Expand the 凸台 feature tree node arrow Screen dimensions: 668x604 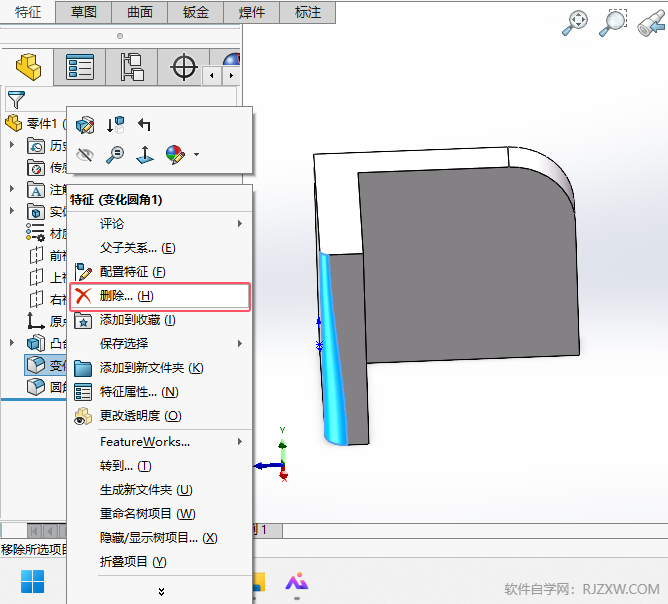(x=12, y=342)
